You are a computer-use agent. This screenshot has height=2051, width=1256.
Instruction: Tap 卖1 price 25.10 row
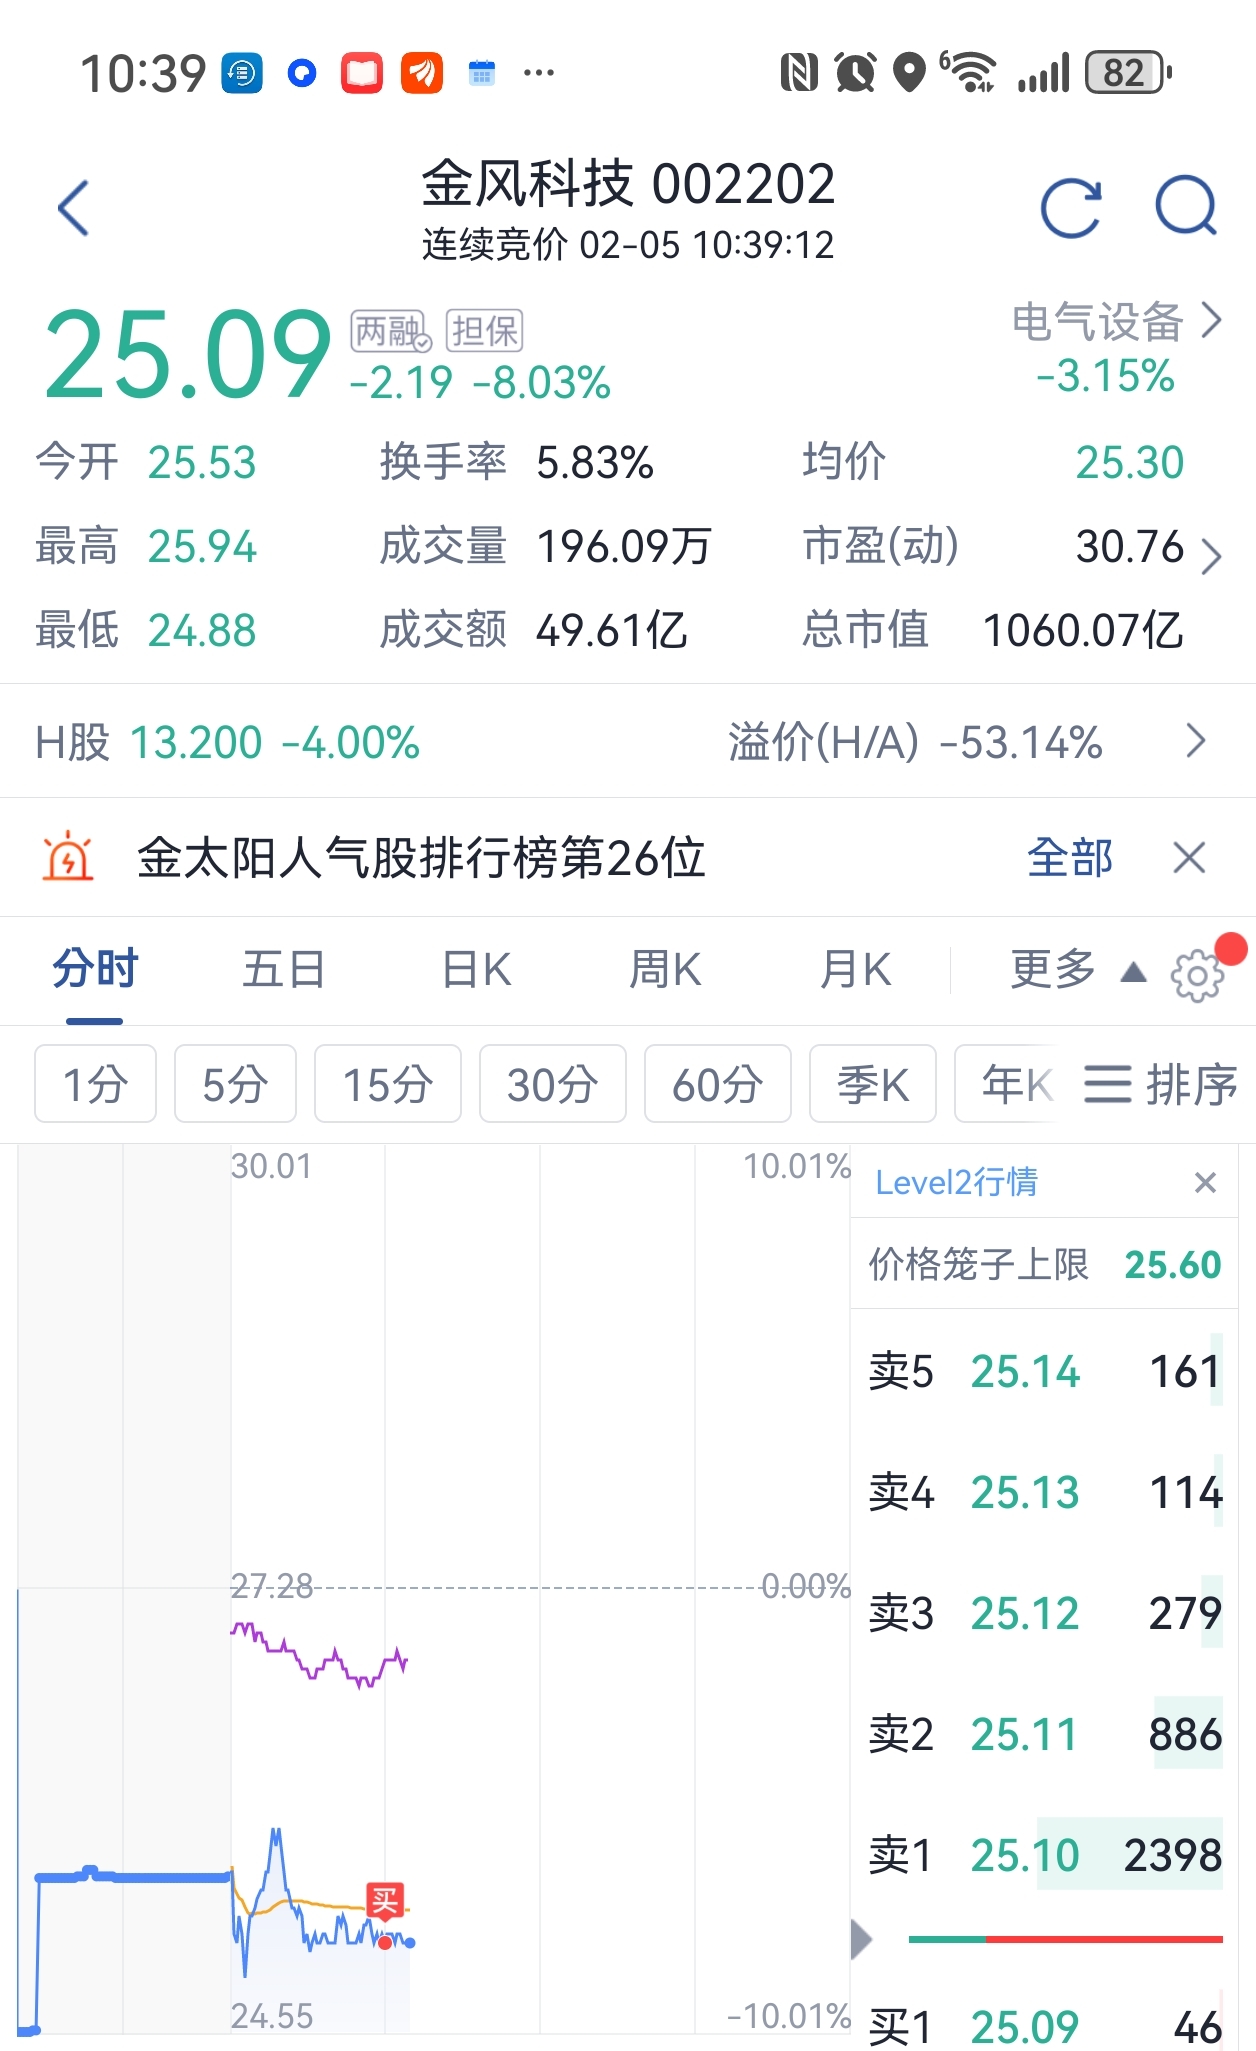coord(1044,1855)
